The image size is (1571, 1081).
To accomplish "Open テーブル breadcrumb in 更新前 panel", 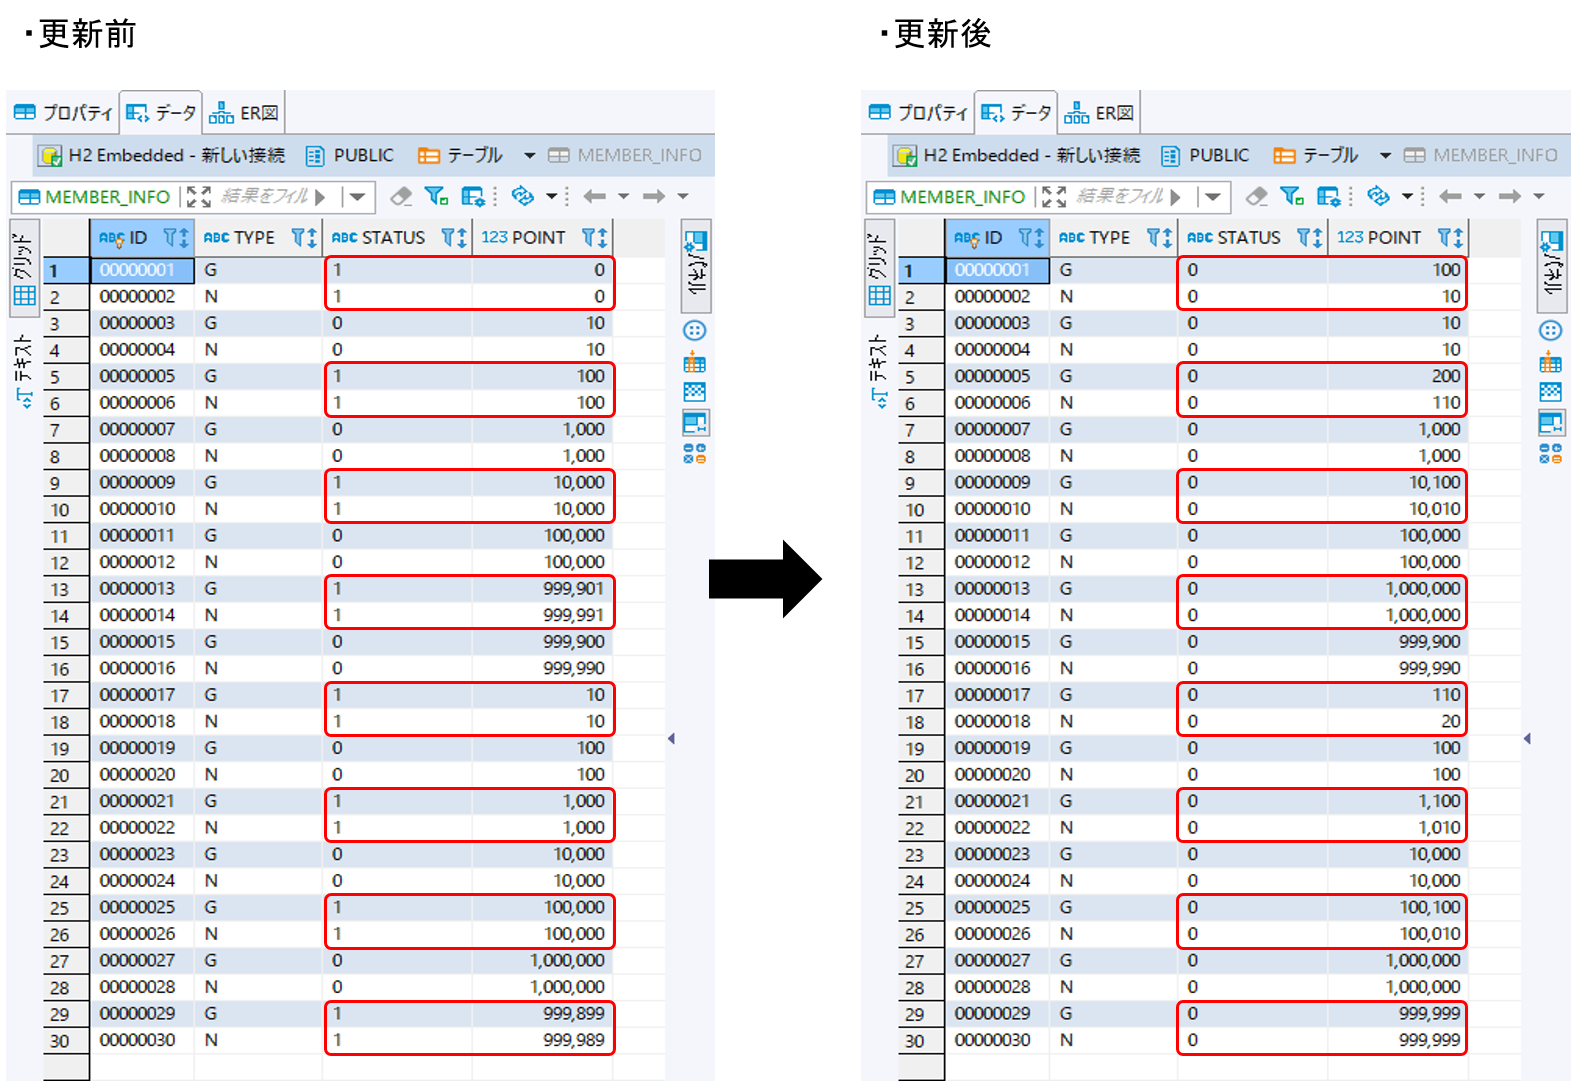I will [x=461, y=156].
